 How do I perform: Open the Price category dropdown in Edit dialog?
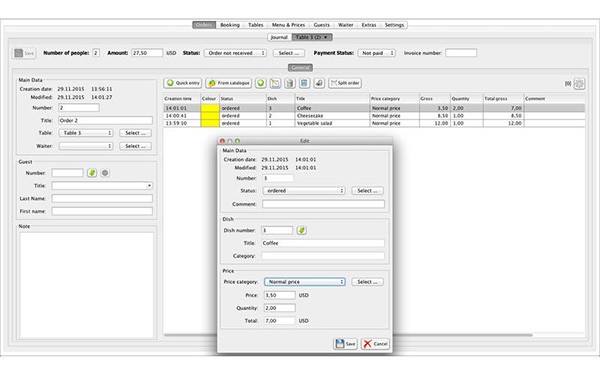tap(305, 282)
